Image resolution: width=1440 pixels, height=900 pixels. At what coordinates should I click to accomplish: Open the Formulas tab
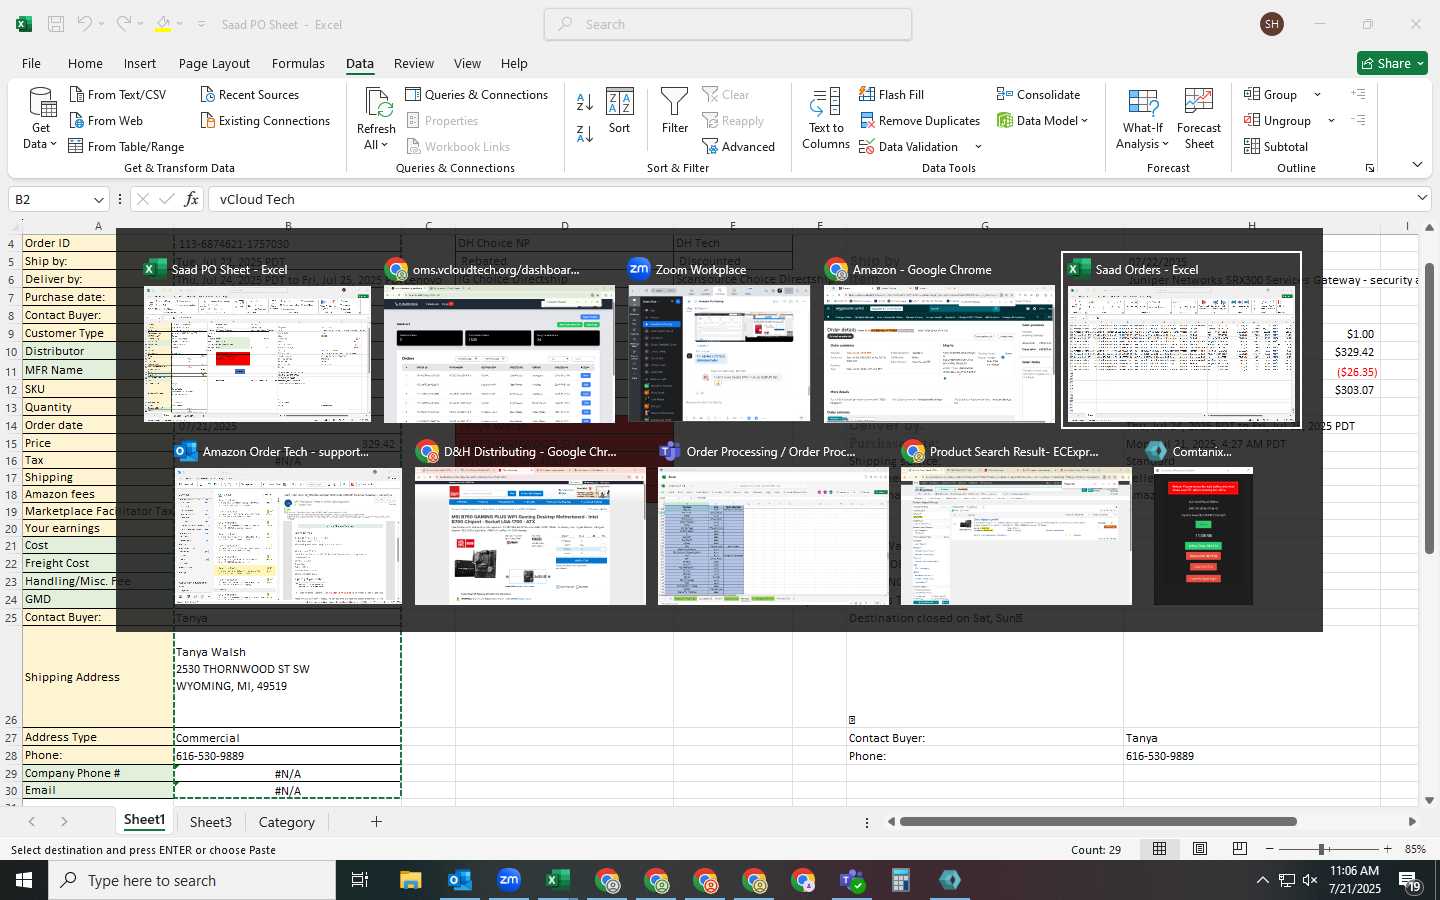[298, 63]
